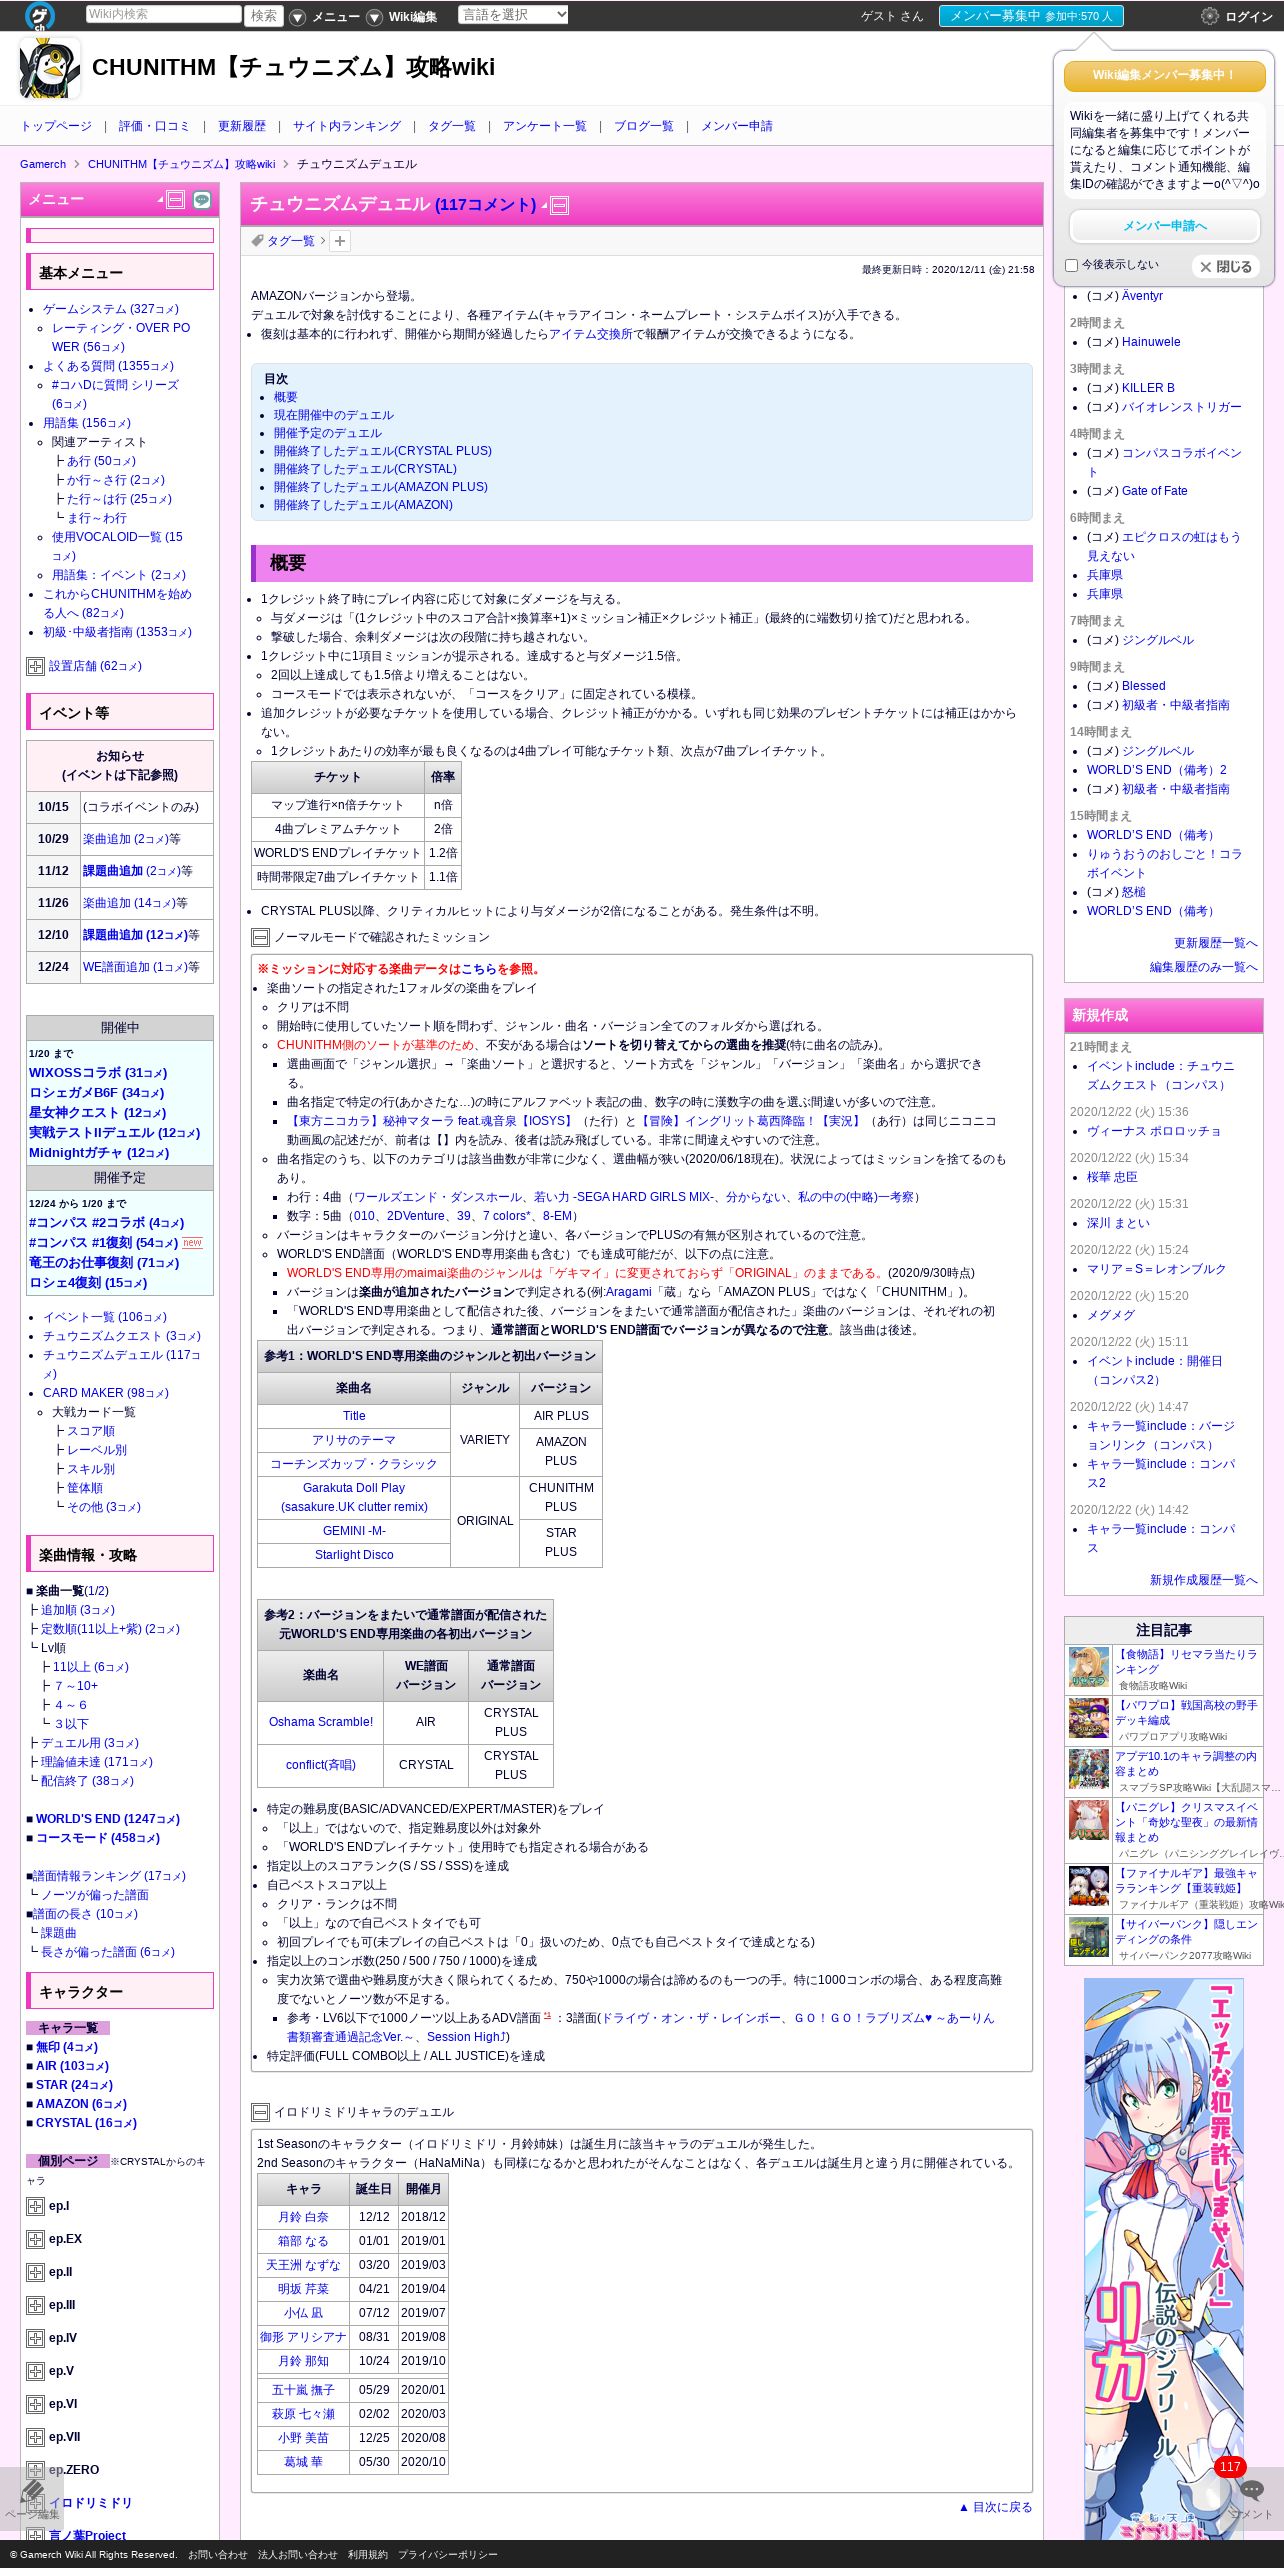Open the トップページ nav tab
This screenshot has height=2568, width=1284.
[x=56, y=126]
